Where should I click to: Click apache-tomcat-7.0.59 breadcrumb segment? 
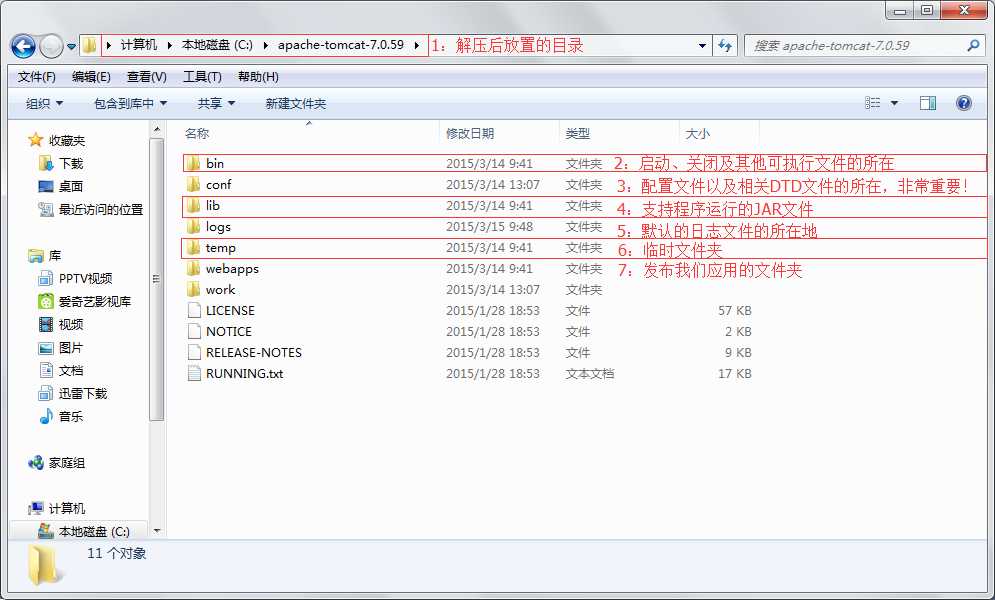click(341, 45)
